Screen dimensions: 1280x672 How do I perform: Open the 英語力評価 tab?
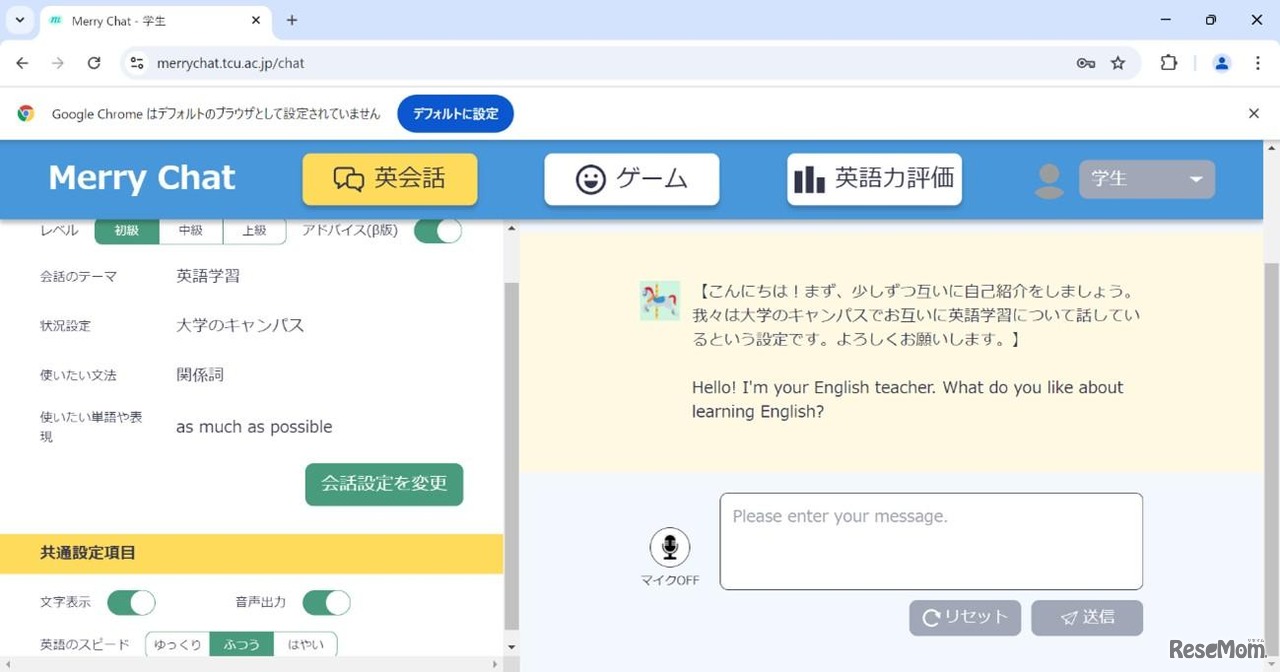click(875, 179)
